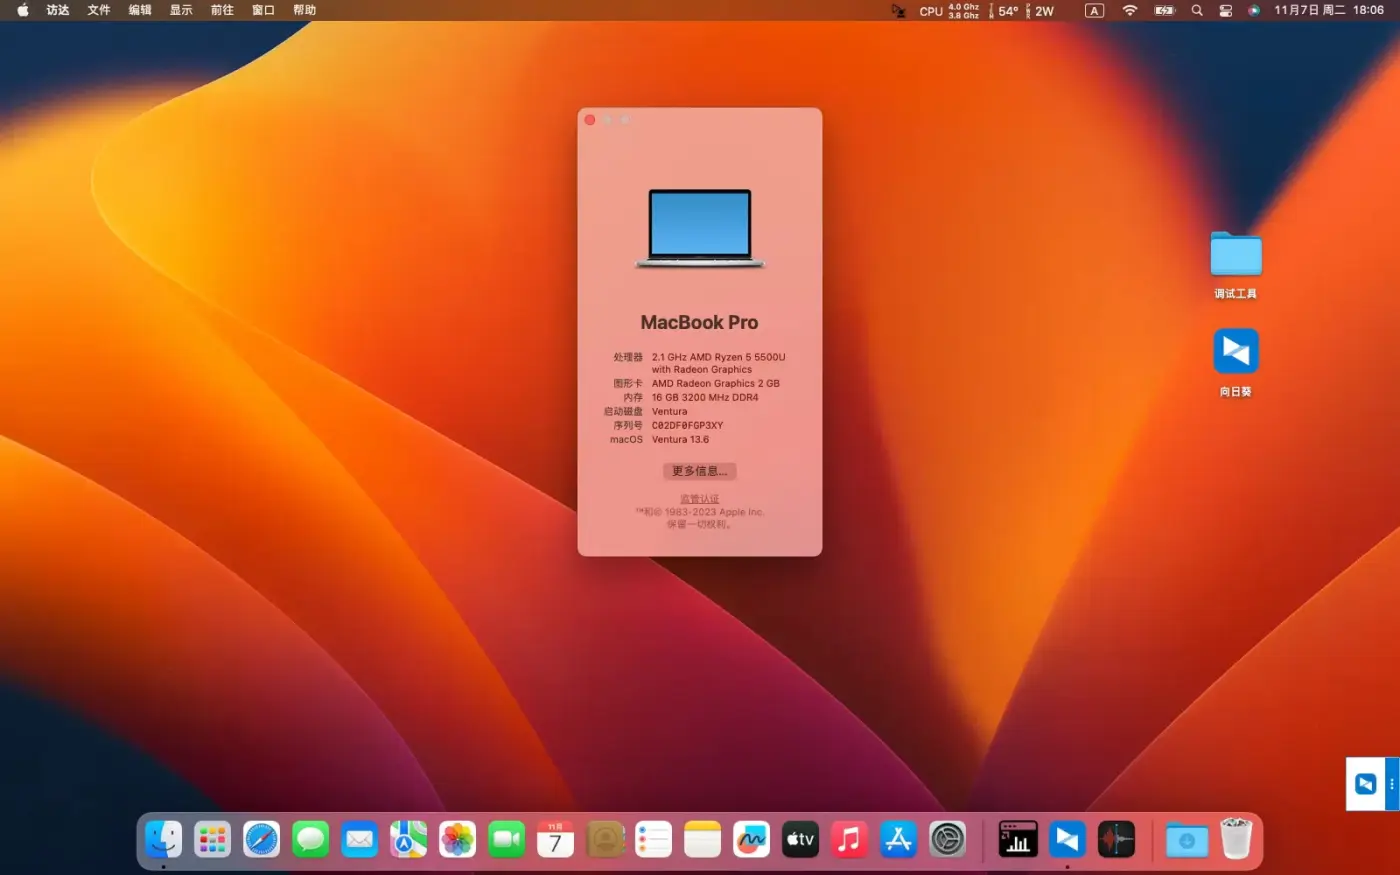Launch FaceTime from the Dock
The height and width of the screenshot is (875, 1400).
point(506,839)
